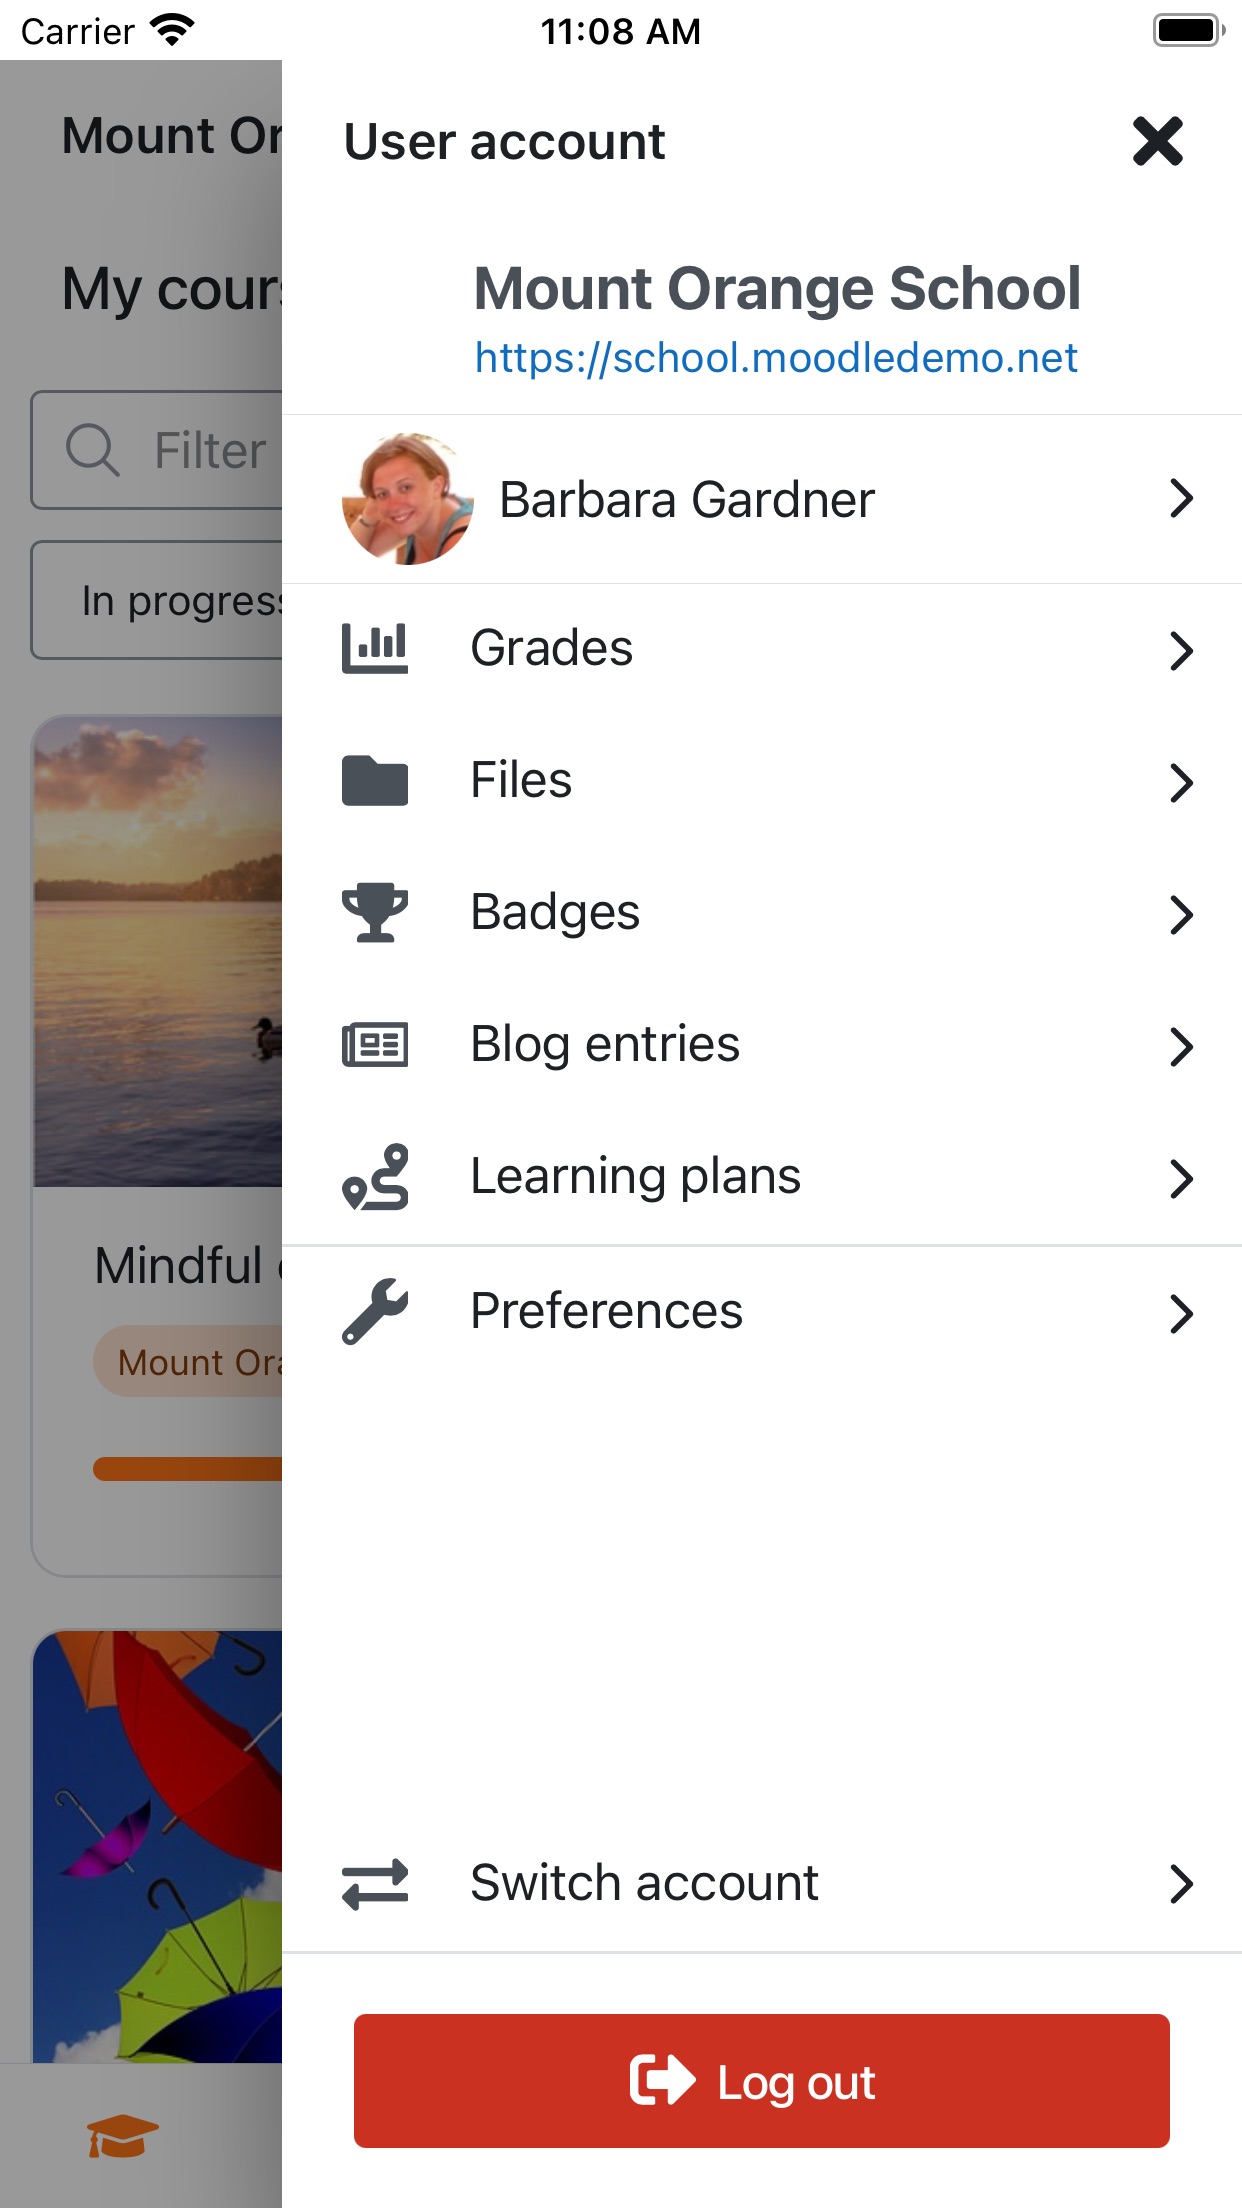Open Blog entries from the menu
This screenshot has width=1242, height=2208.
pos(605,1045)
